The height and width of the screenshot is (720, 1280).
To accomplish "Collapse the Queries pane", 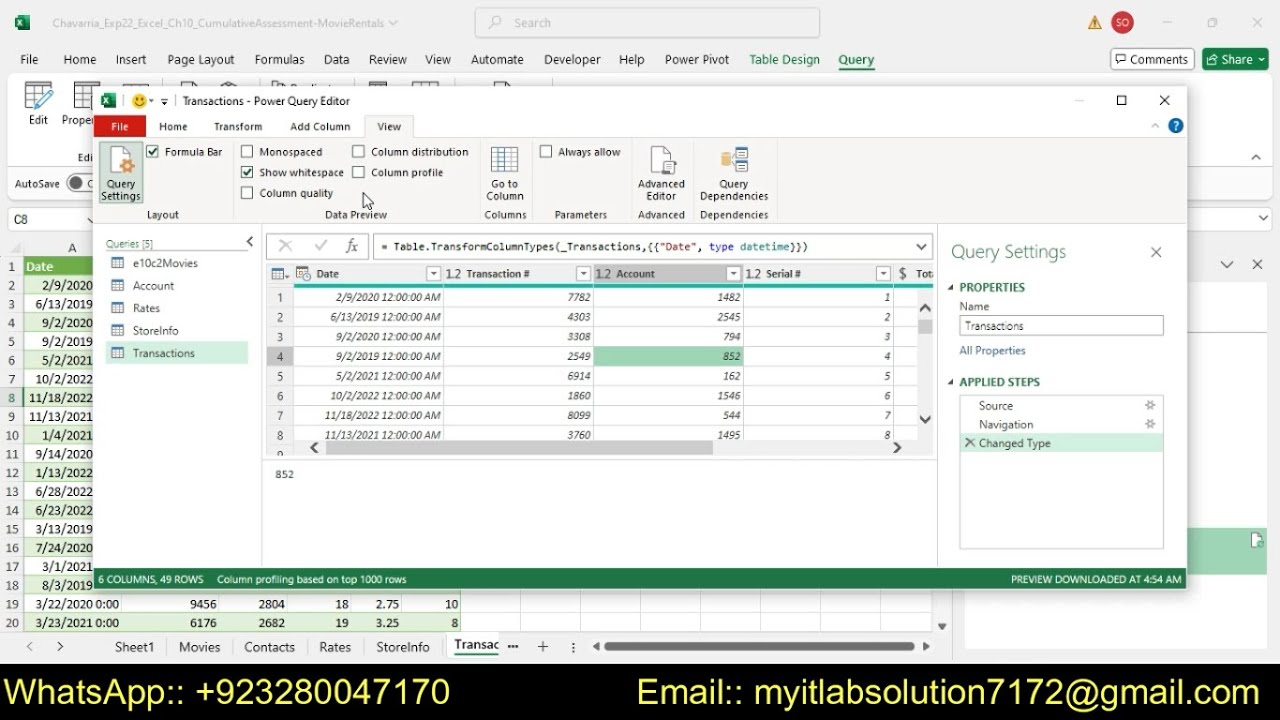I will tap(250, 242).
